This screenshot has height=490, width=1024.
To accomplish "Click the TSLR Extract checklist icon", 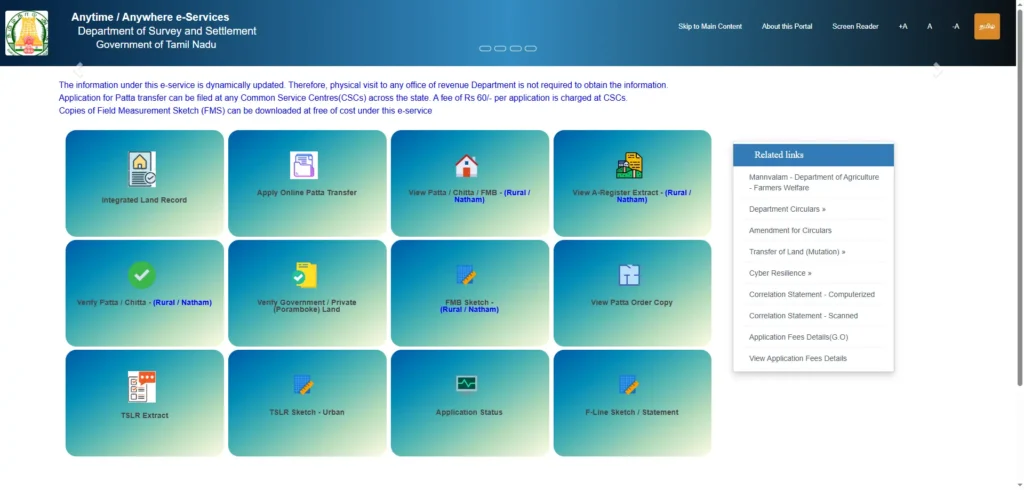I will pyautogui.click(x=142, y=387).
